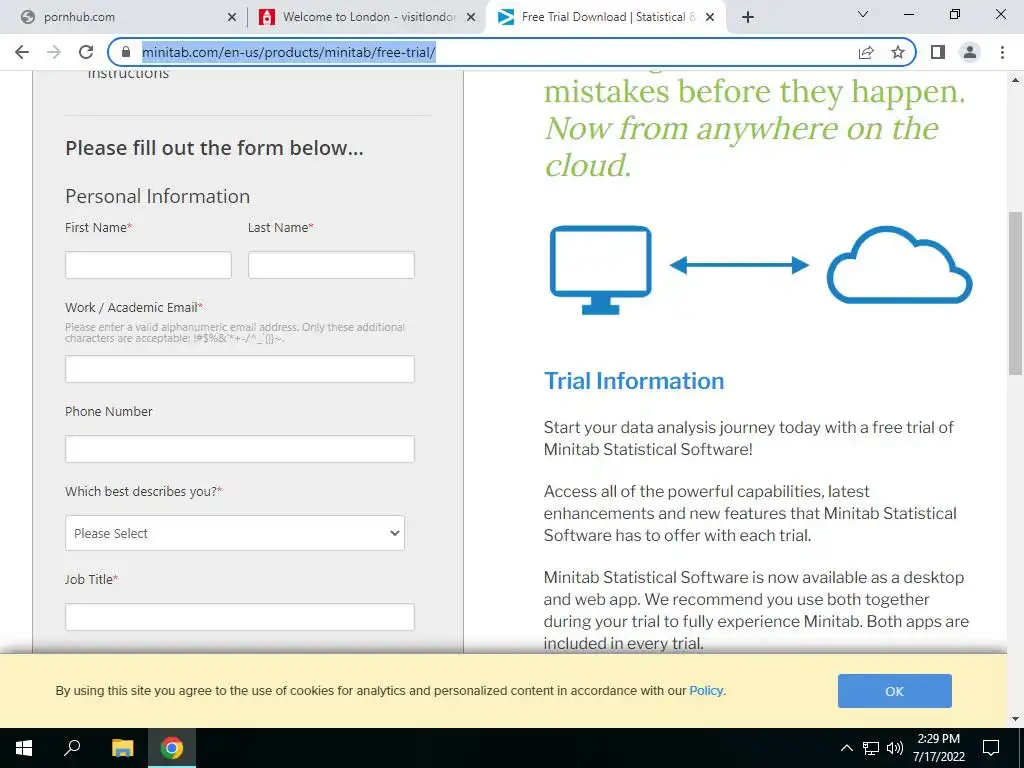Focus the Work / Academic Email field
This screenshot has height=768, width=1024.
tap(240, 369)
